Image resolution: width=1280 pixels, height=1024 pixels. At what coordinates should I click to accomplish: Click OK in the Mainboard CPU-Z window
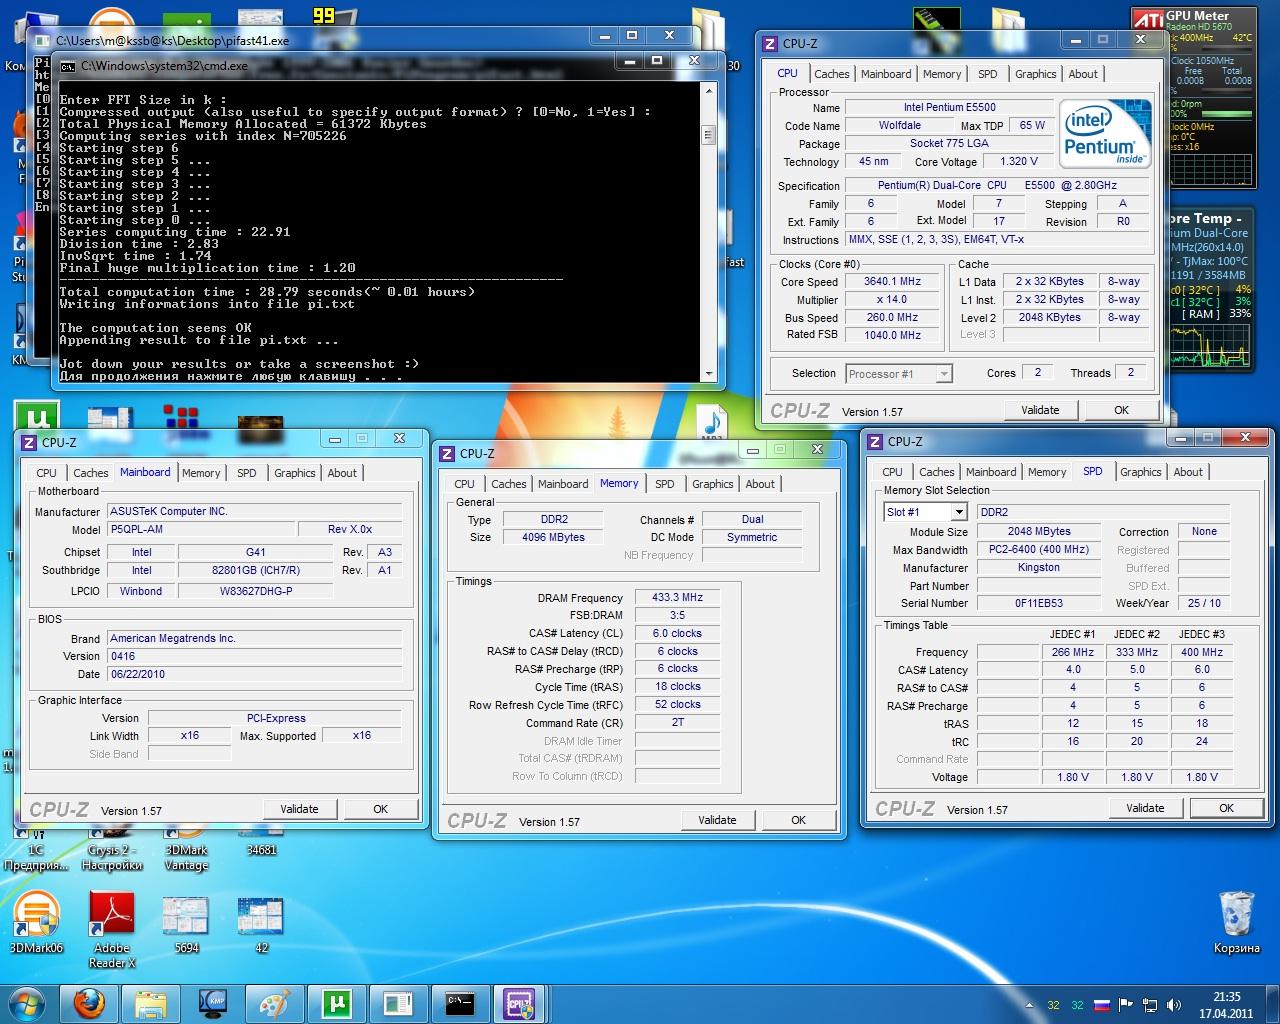tap(380, 809)
